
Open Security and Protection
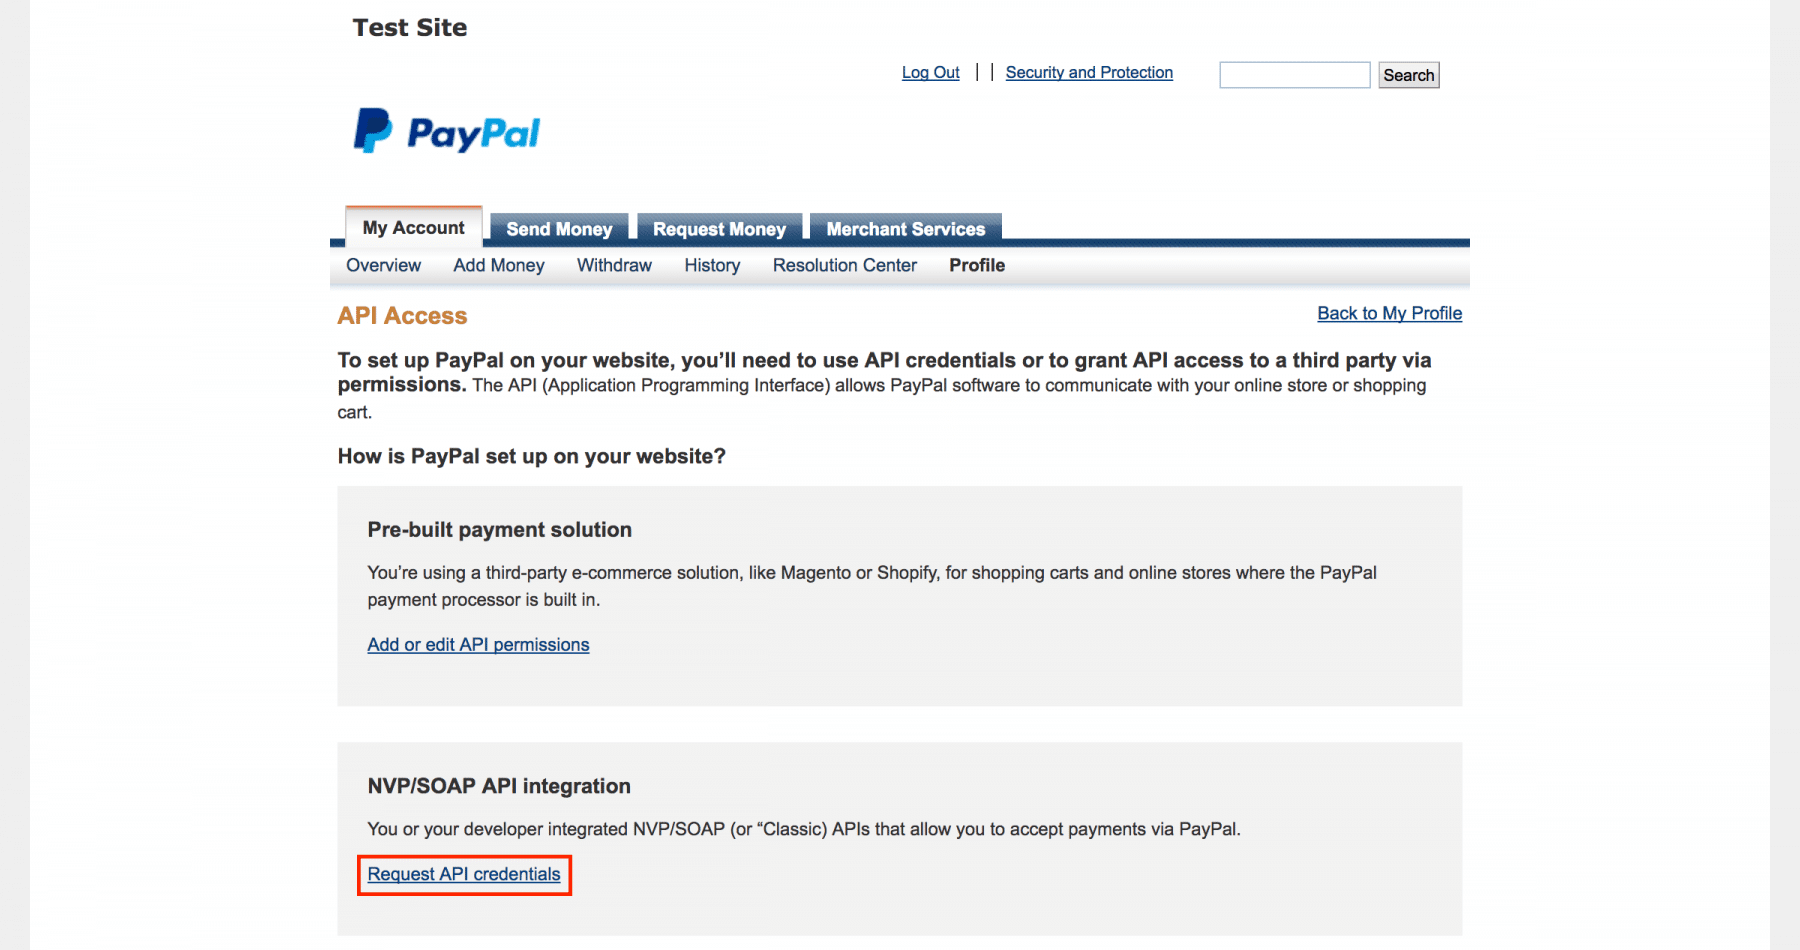point(1089,72)
